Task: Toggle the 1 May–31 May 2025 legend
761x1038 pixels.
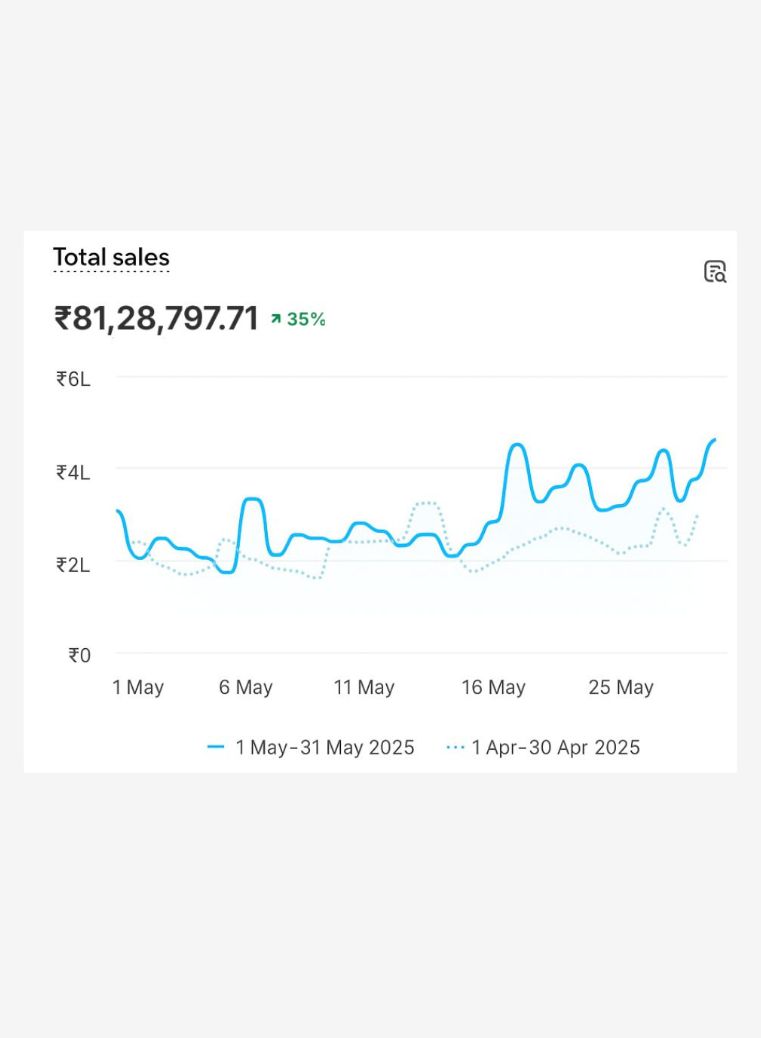Action: (311, 747)
